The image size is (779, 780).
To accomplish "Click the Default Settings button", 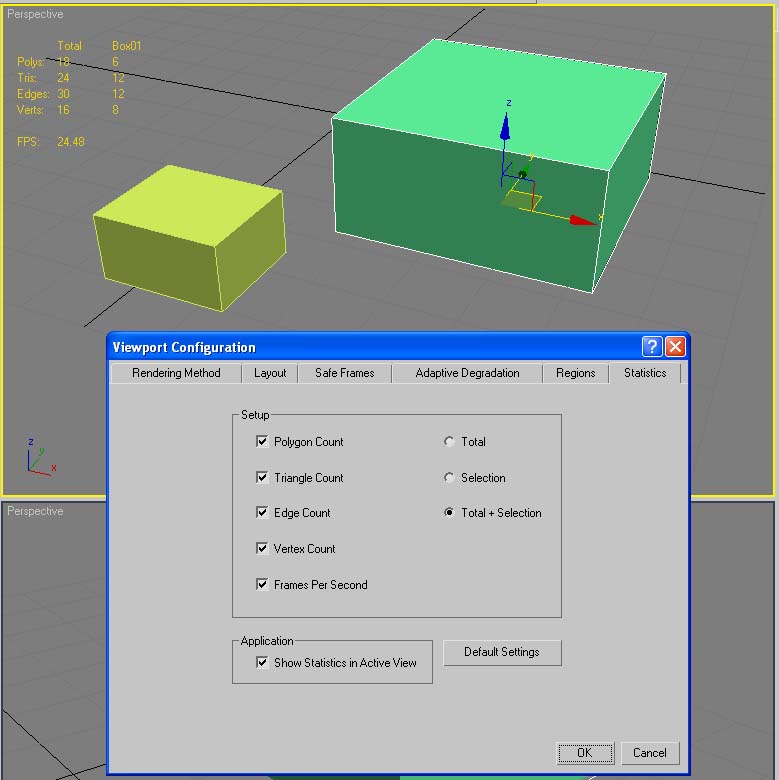I will pyautogui.click(x=502, y=652).
